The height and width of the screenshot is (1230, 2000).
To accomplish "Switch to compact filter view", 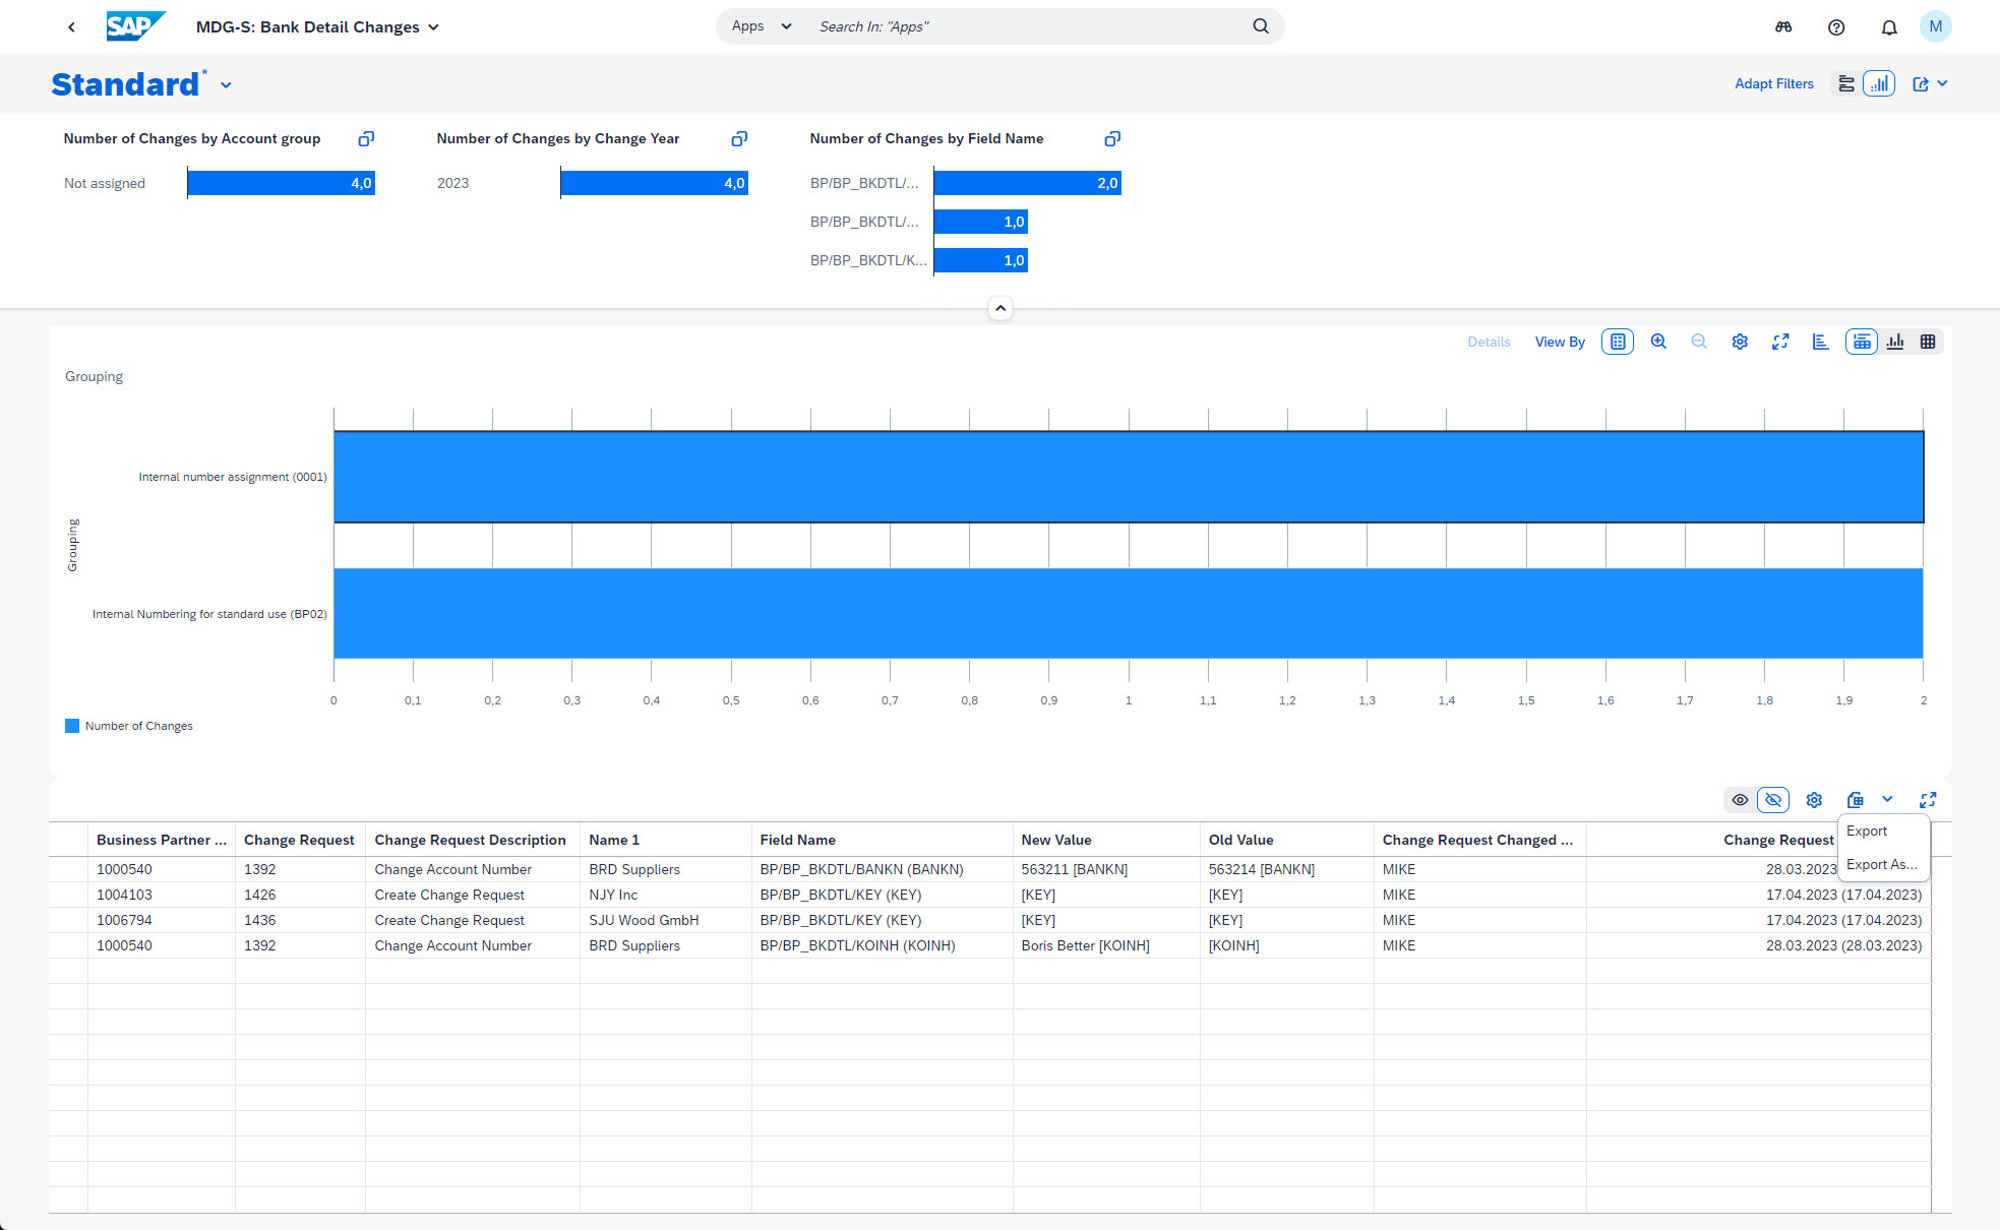I will click(1846, 84).
